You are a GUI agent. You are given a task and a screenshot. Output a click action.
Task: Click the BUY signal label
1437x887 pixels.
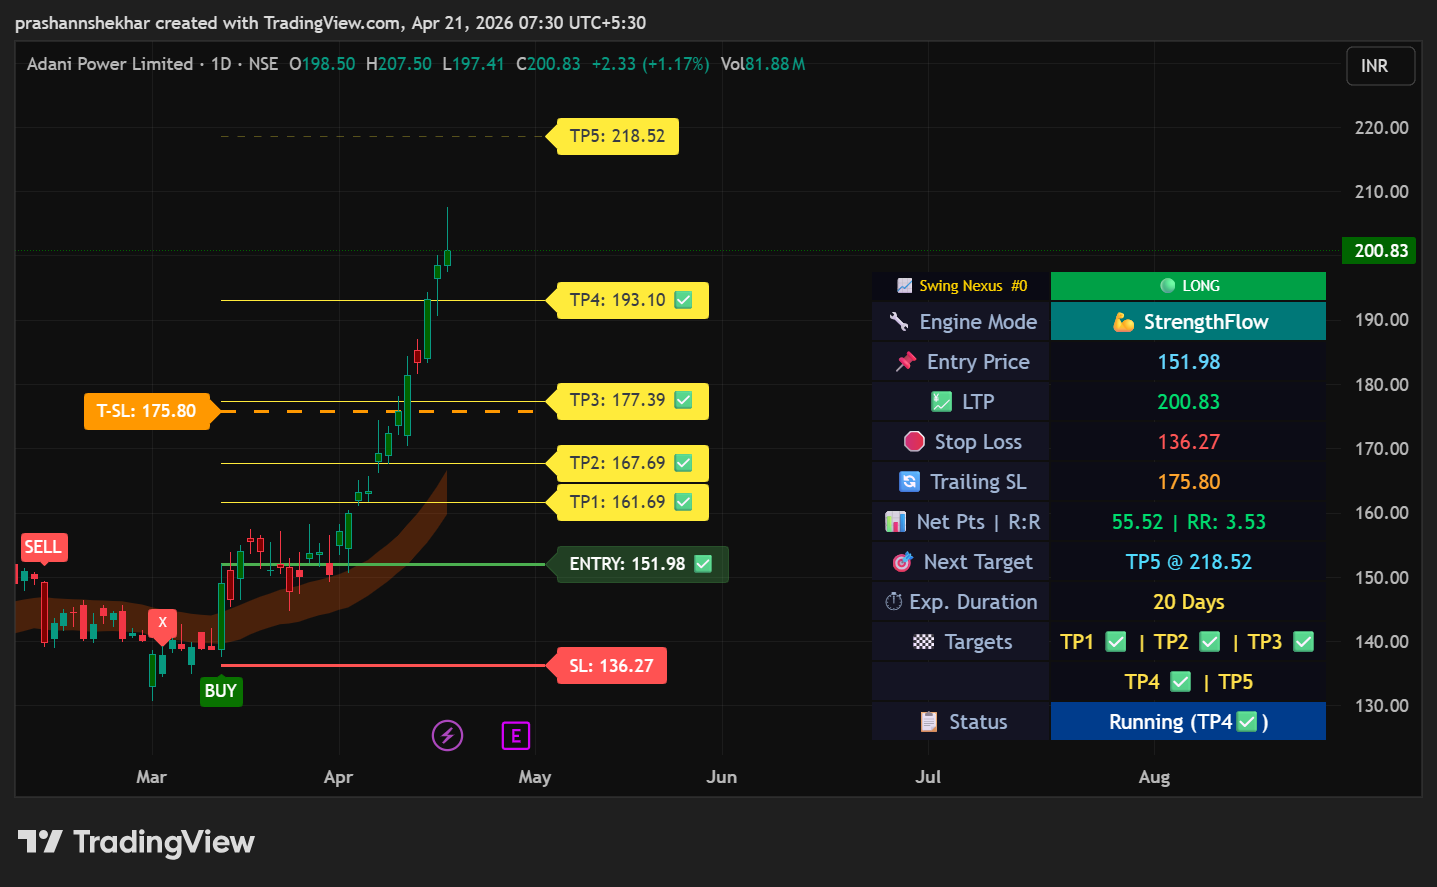pyautogui.click(x=220, y=691)
